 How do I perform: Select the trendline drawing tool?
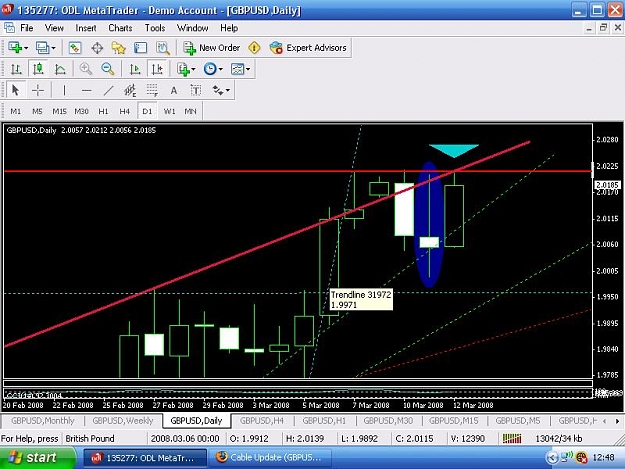tap(108, 90)
